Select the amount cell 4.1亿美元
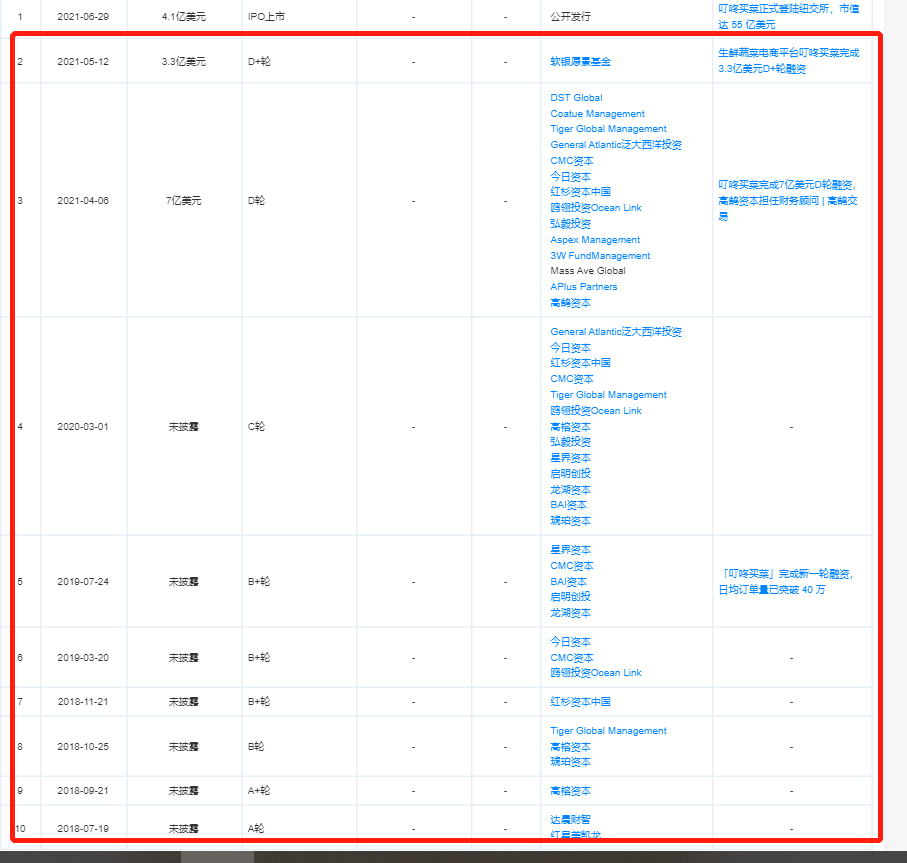 tap(183, 17)
